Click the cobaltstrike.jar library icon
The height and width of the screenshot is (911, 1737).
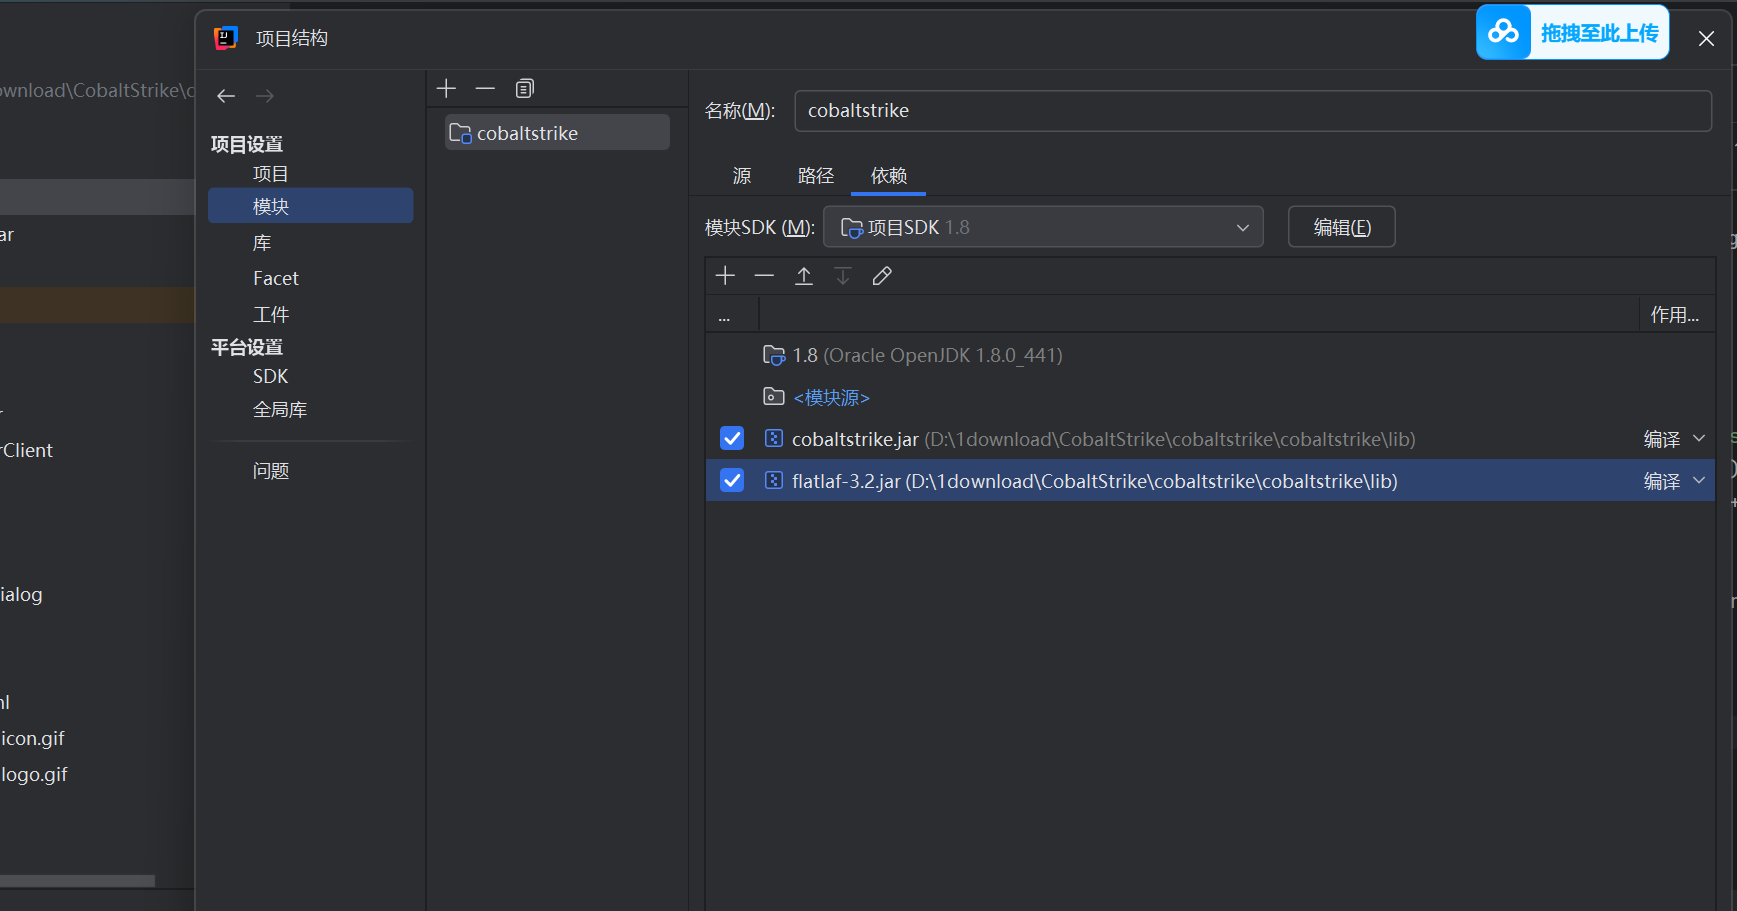pos(773,438)
